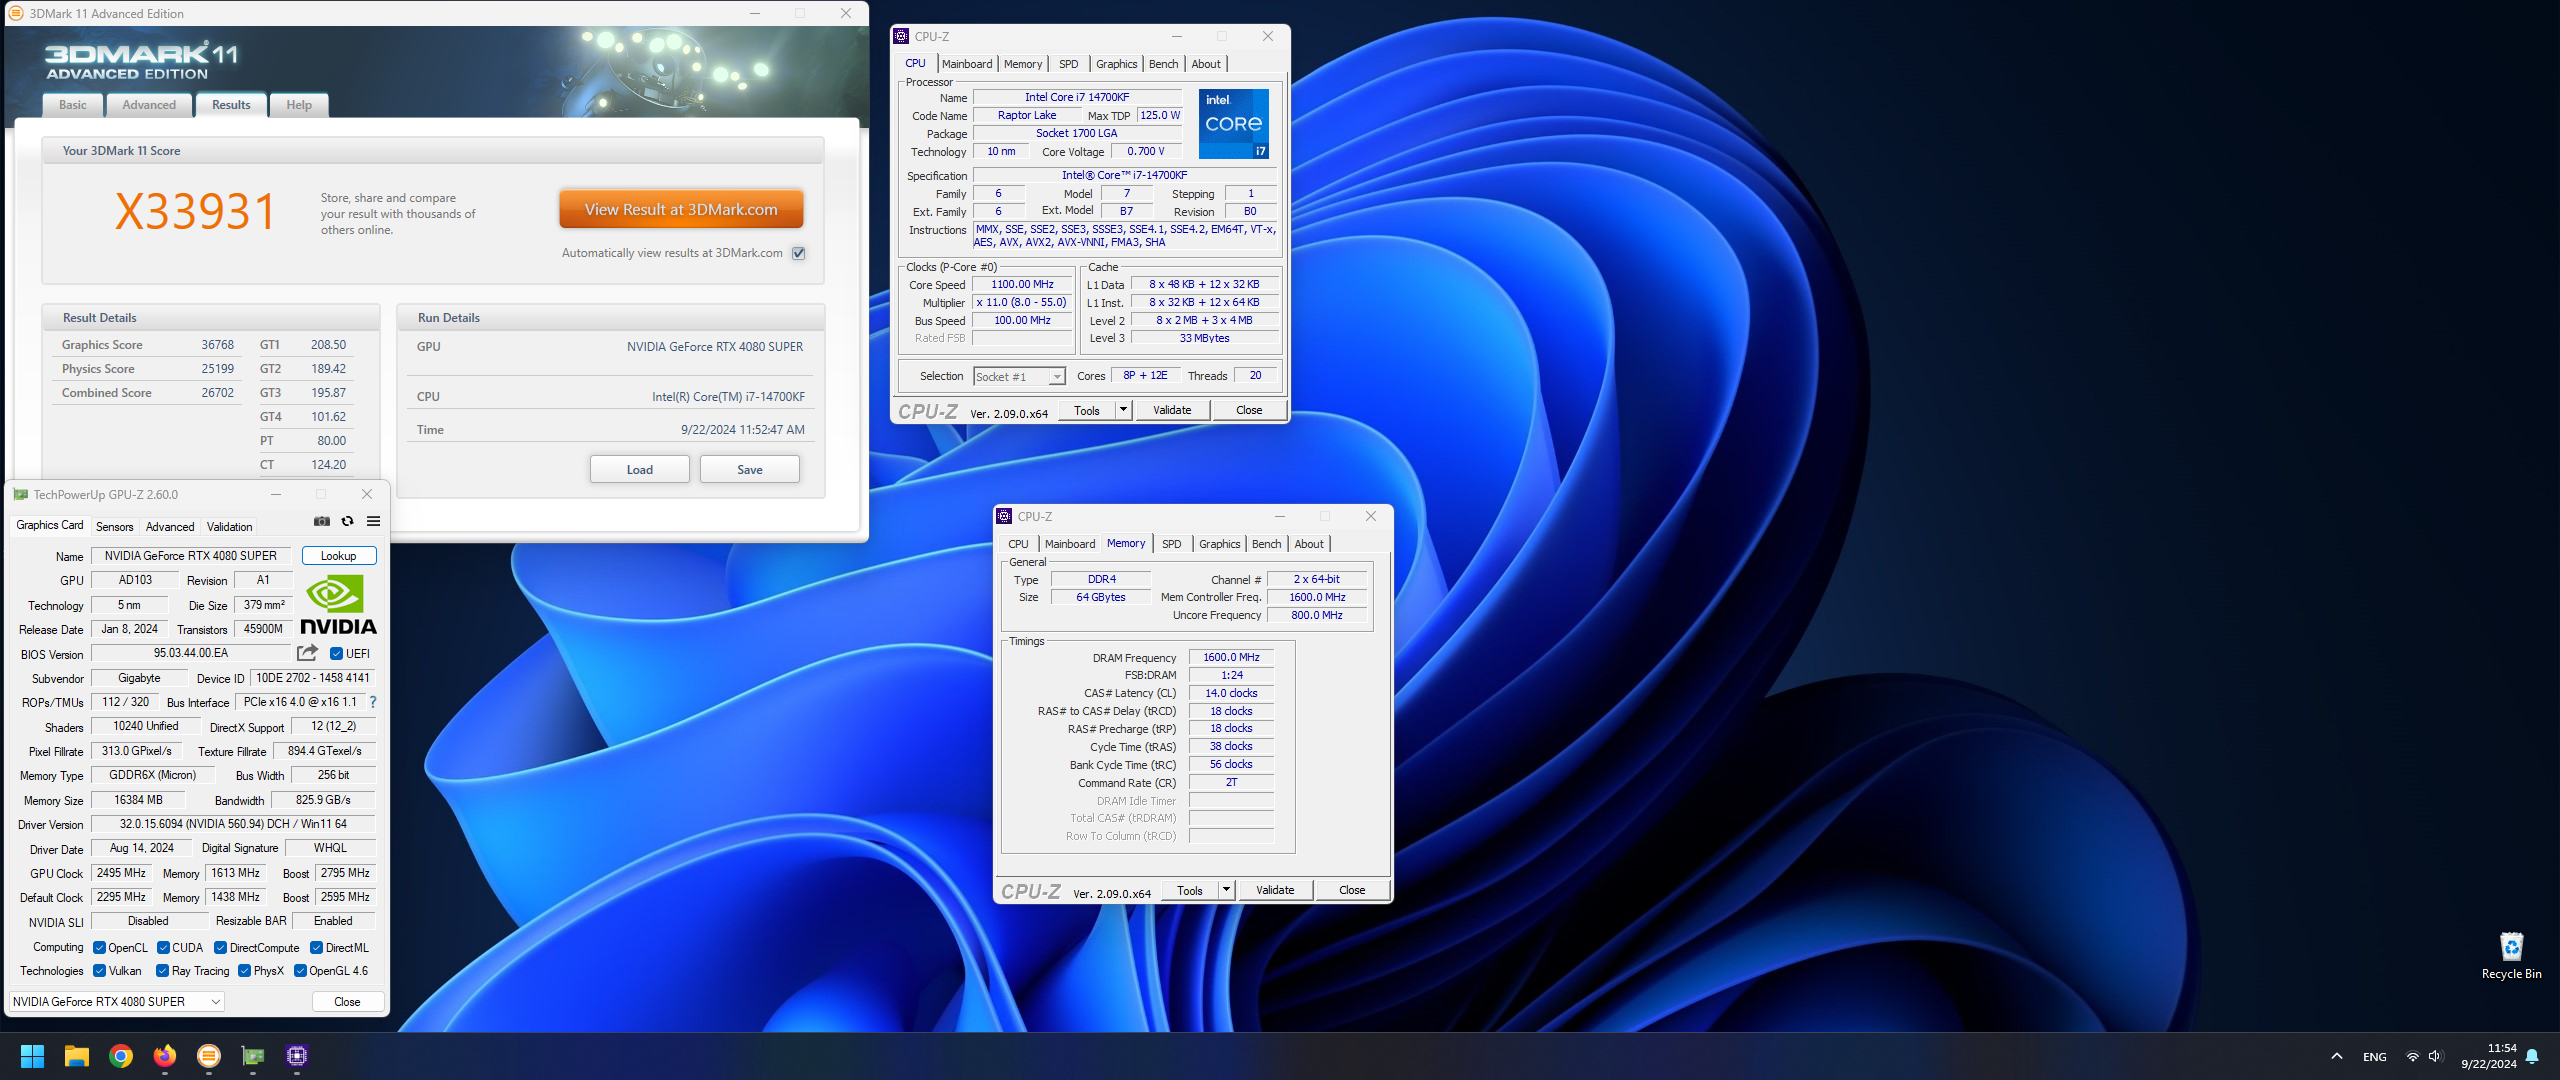The width and height of the screenshot is (2560, 1080).
Task: Click the Wi-Fi network tray icon
Action: click(2412, 1056)
